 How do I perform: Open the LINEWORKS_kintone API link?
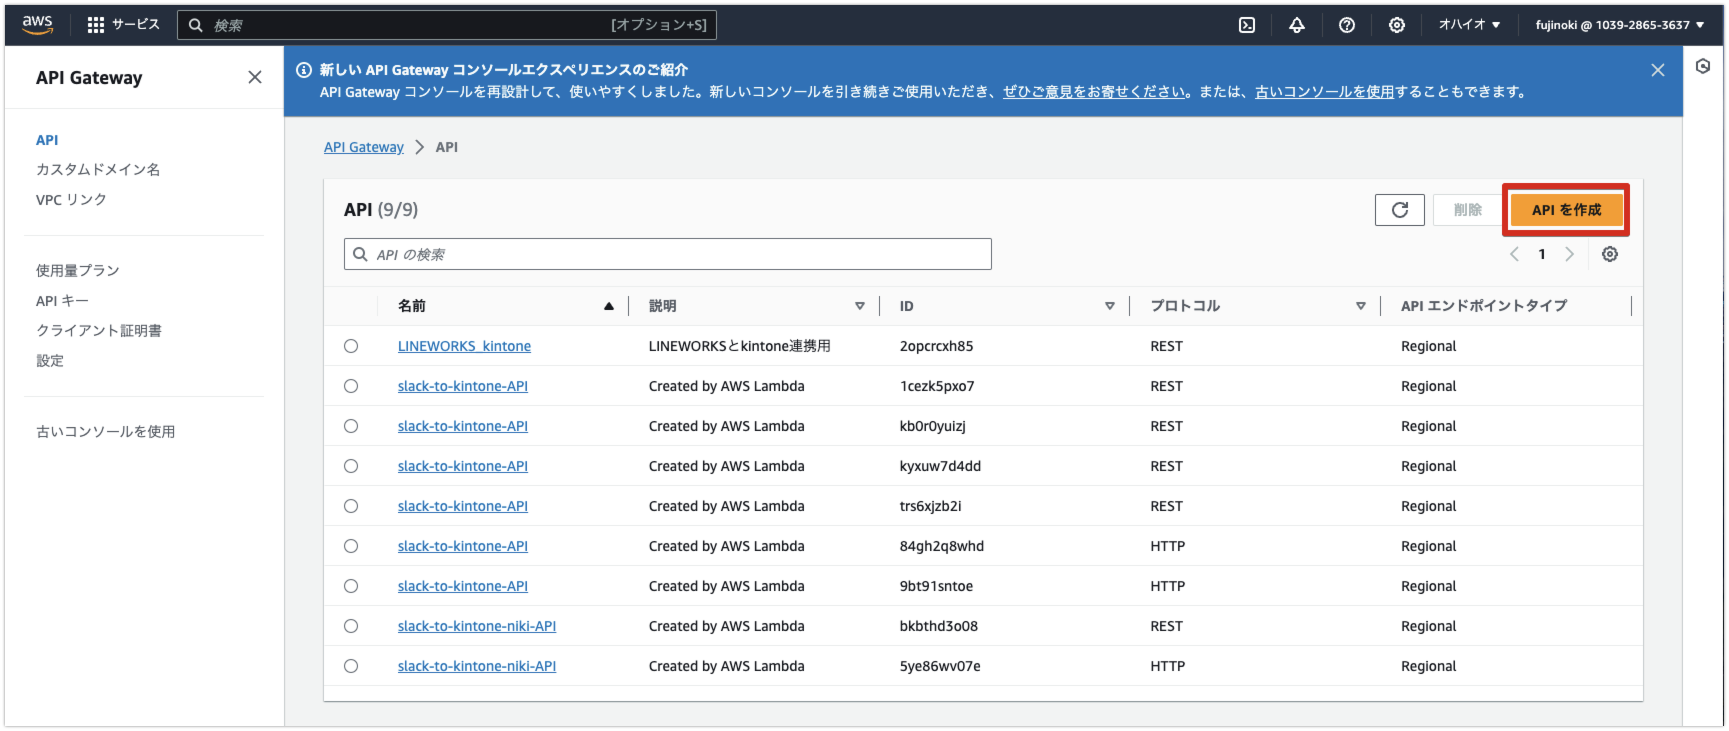click(464, 346)
